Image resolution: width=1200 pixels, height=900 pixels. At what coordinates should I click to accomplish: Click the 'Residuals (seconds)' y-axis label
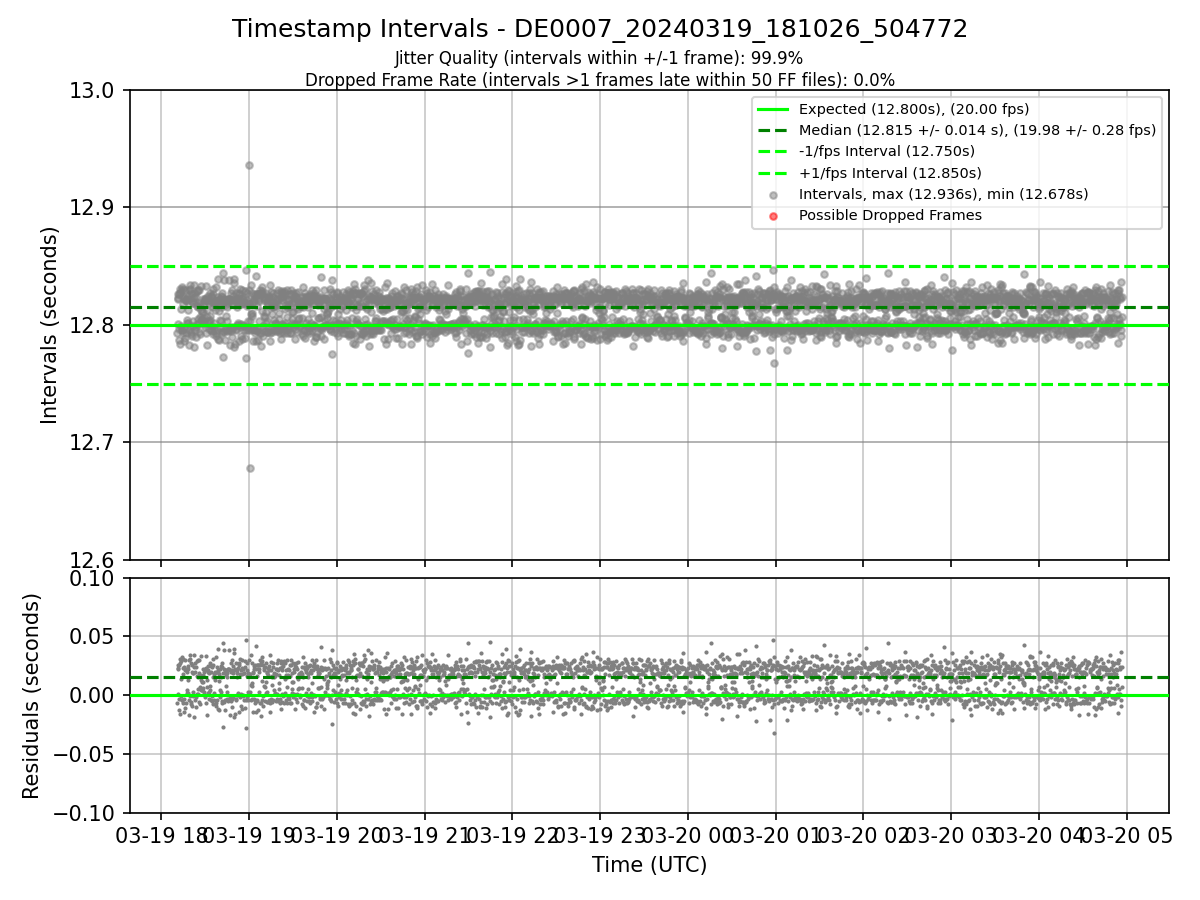click(x=32, y=696)
